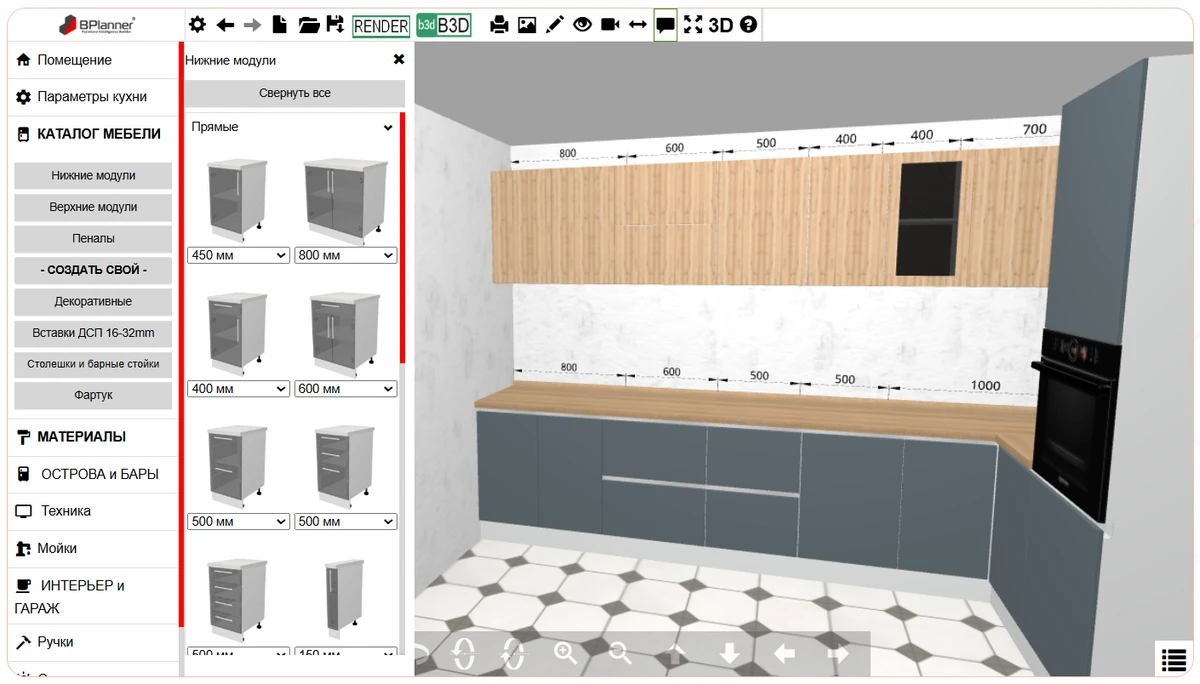Open the B3D export tool
Viewport: 1200px width, 684px height.
tap(443, 26)
